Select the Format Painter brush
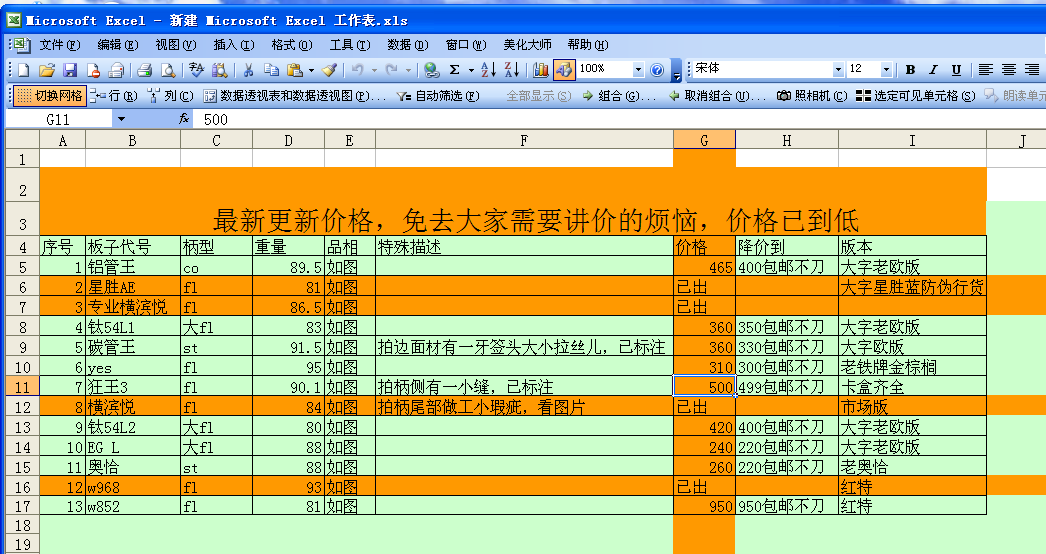This screenshot has width=1046, height=554. pos(329,70)
